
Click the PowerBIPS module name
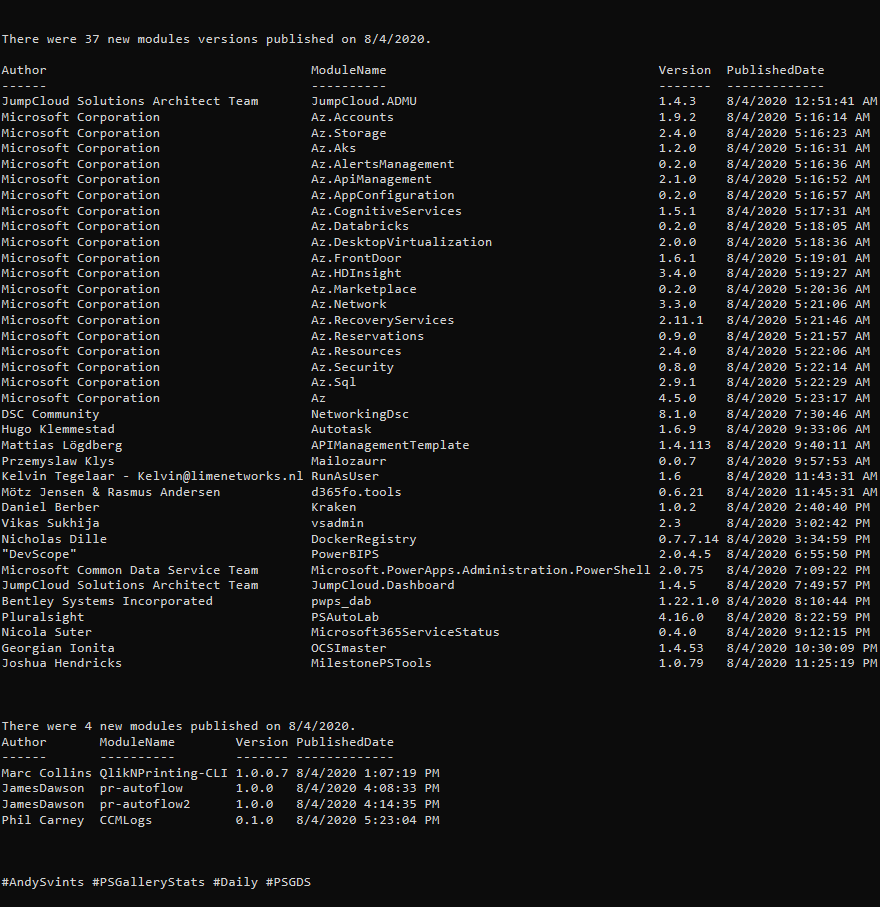(x=344, y=554)
